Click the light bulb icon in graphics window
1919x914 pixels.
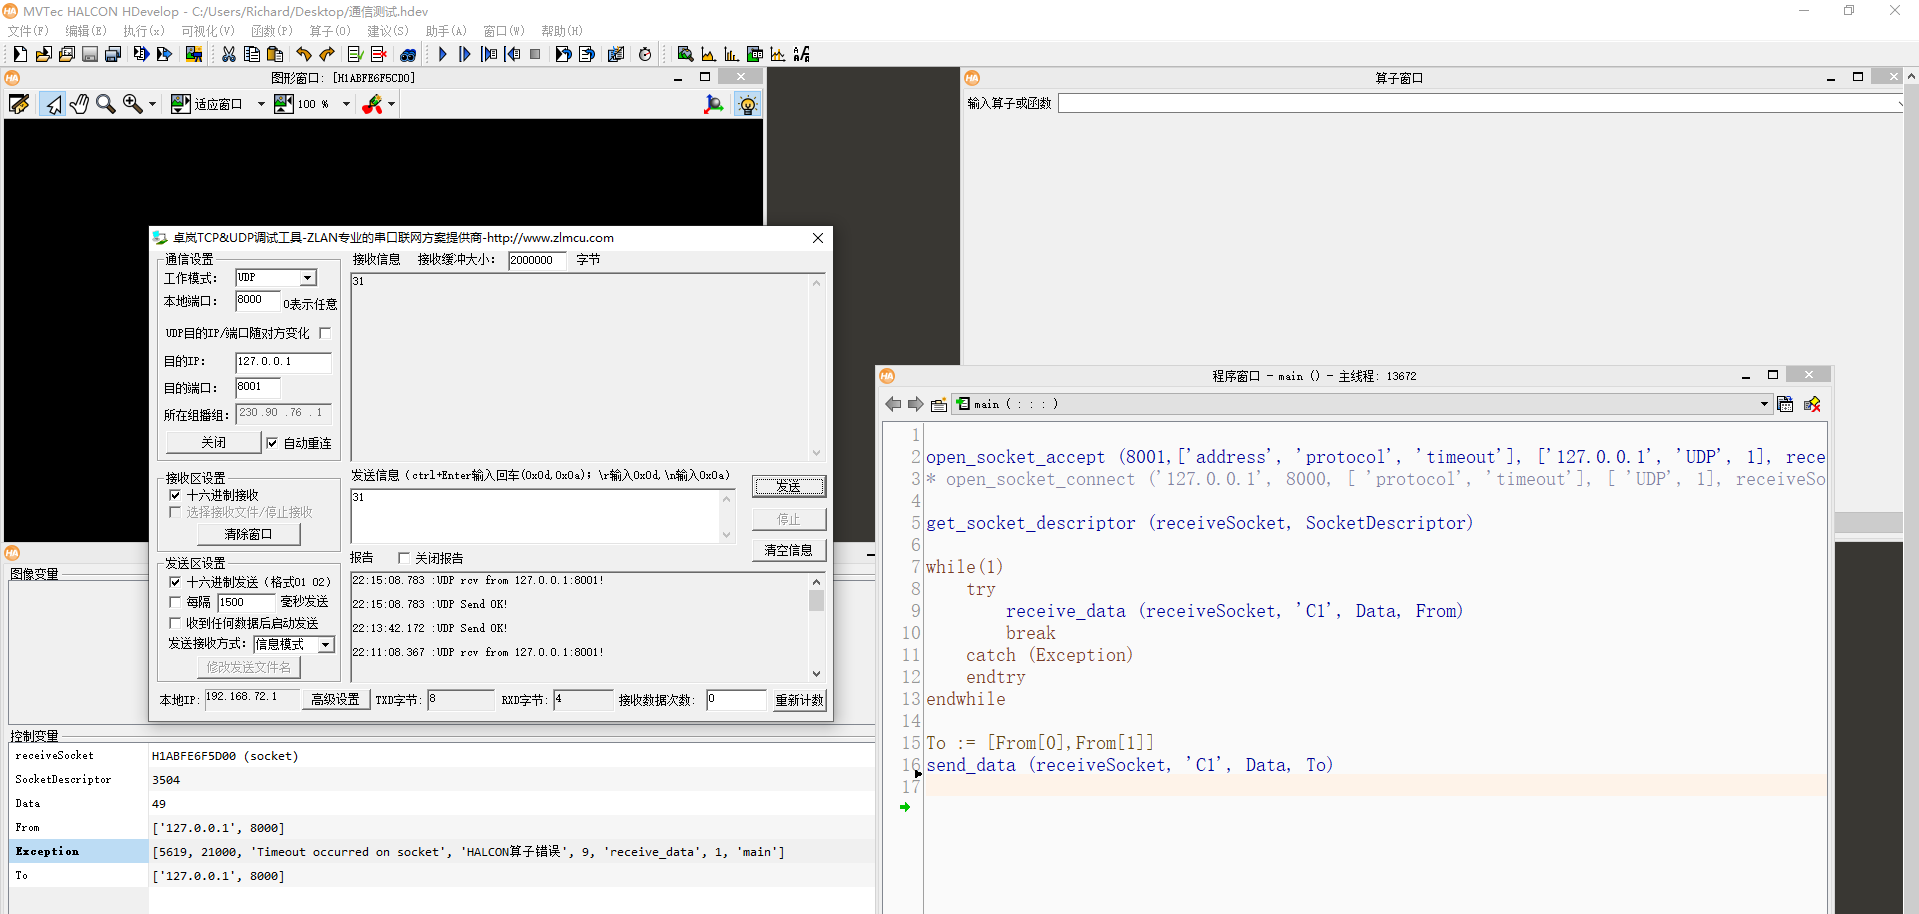[747, 104]
